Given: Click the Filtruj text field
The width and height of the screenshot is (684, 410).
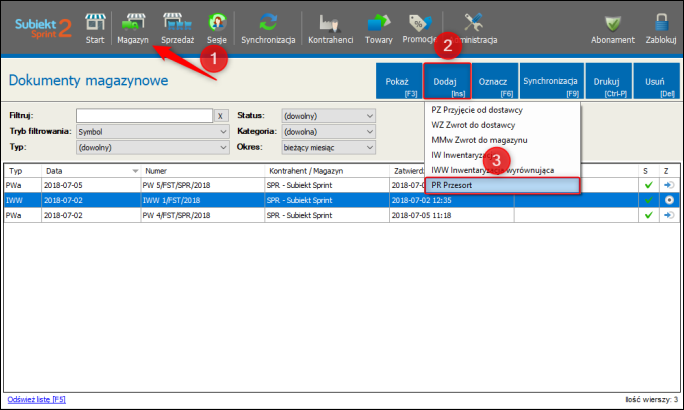Looking at the screenshot, I should point(144,116).
